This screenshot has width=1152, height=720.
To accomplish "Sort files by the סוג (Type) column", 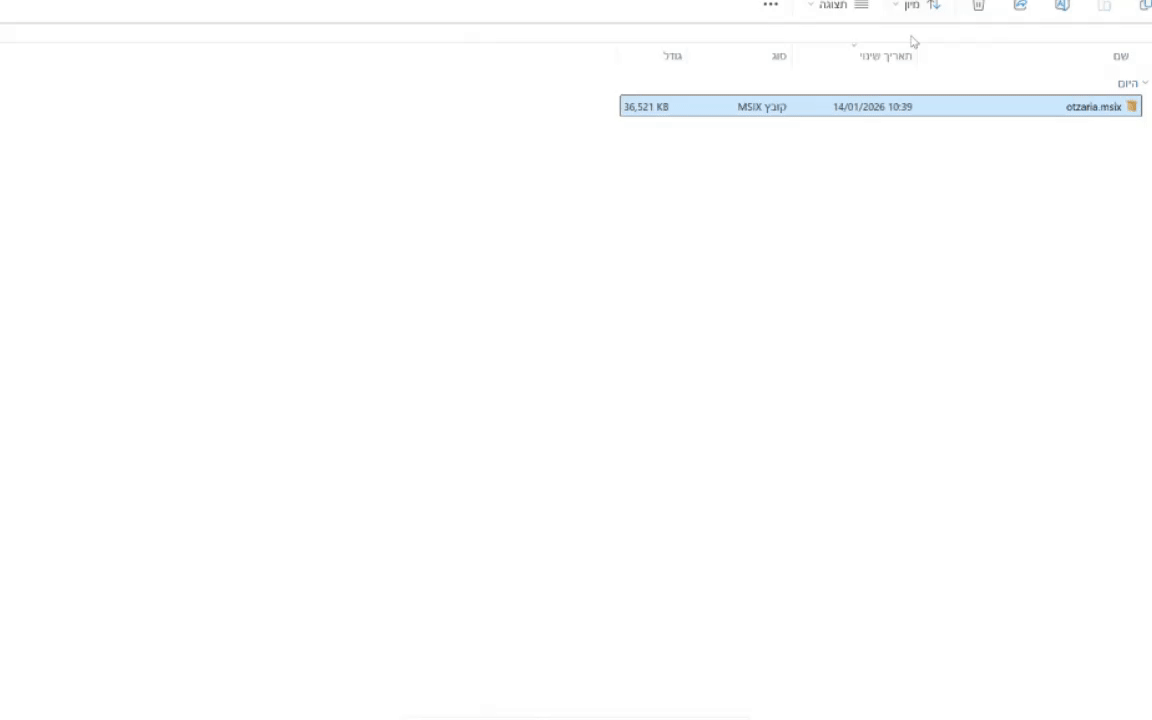I will pyautogui.click(x=779, y=56).
